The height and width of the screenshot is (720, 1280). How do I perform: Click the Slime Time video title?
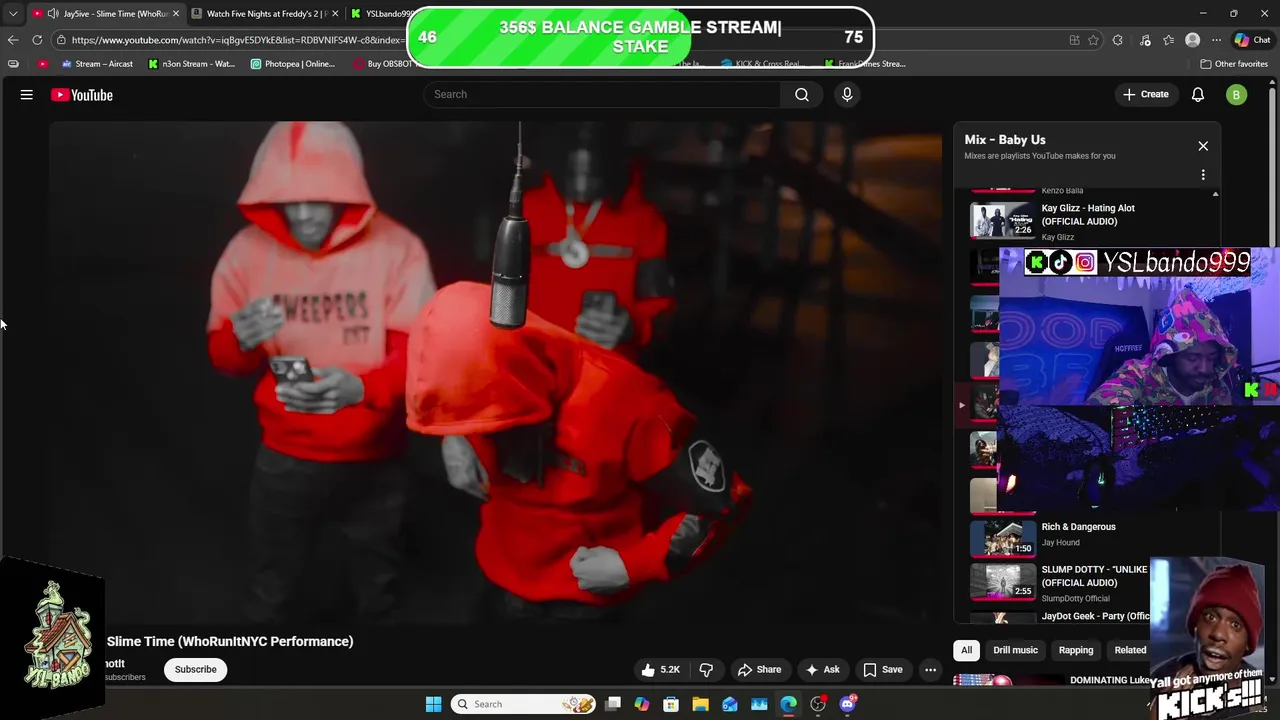point(230,642)
